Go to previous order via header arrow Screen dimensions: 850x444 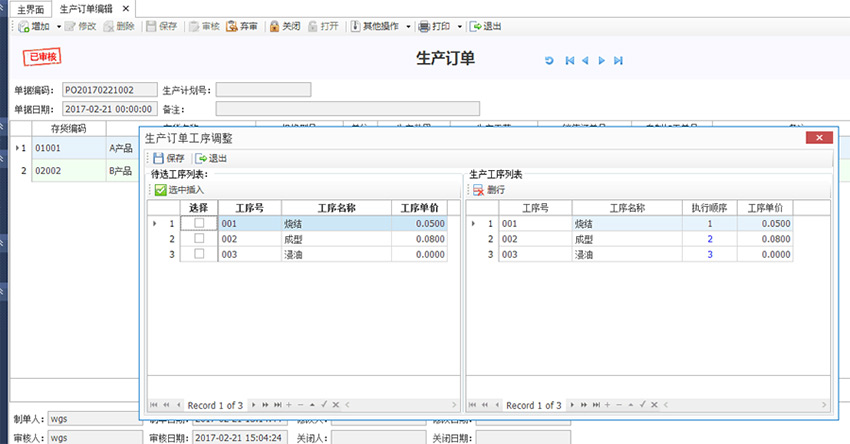pyautogui.click(x=585, y=61)
